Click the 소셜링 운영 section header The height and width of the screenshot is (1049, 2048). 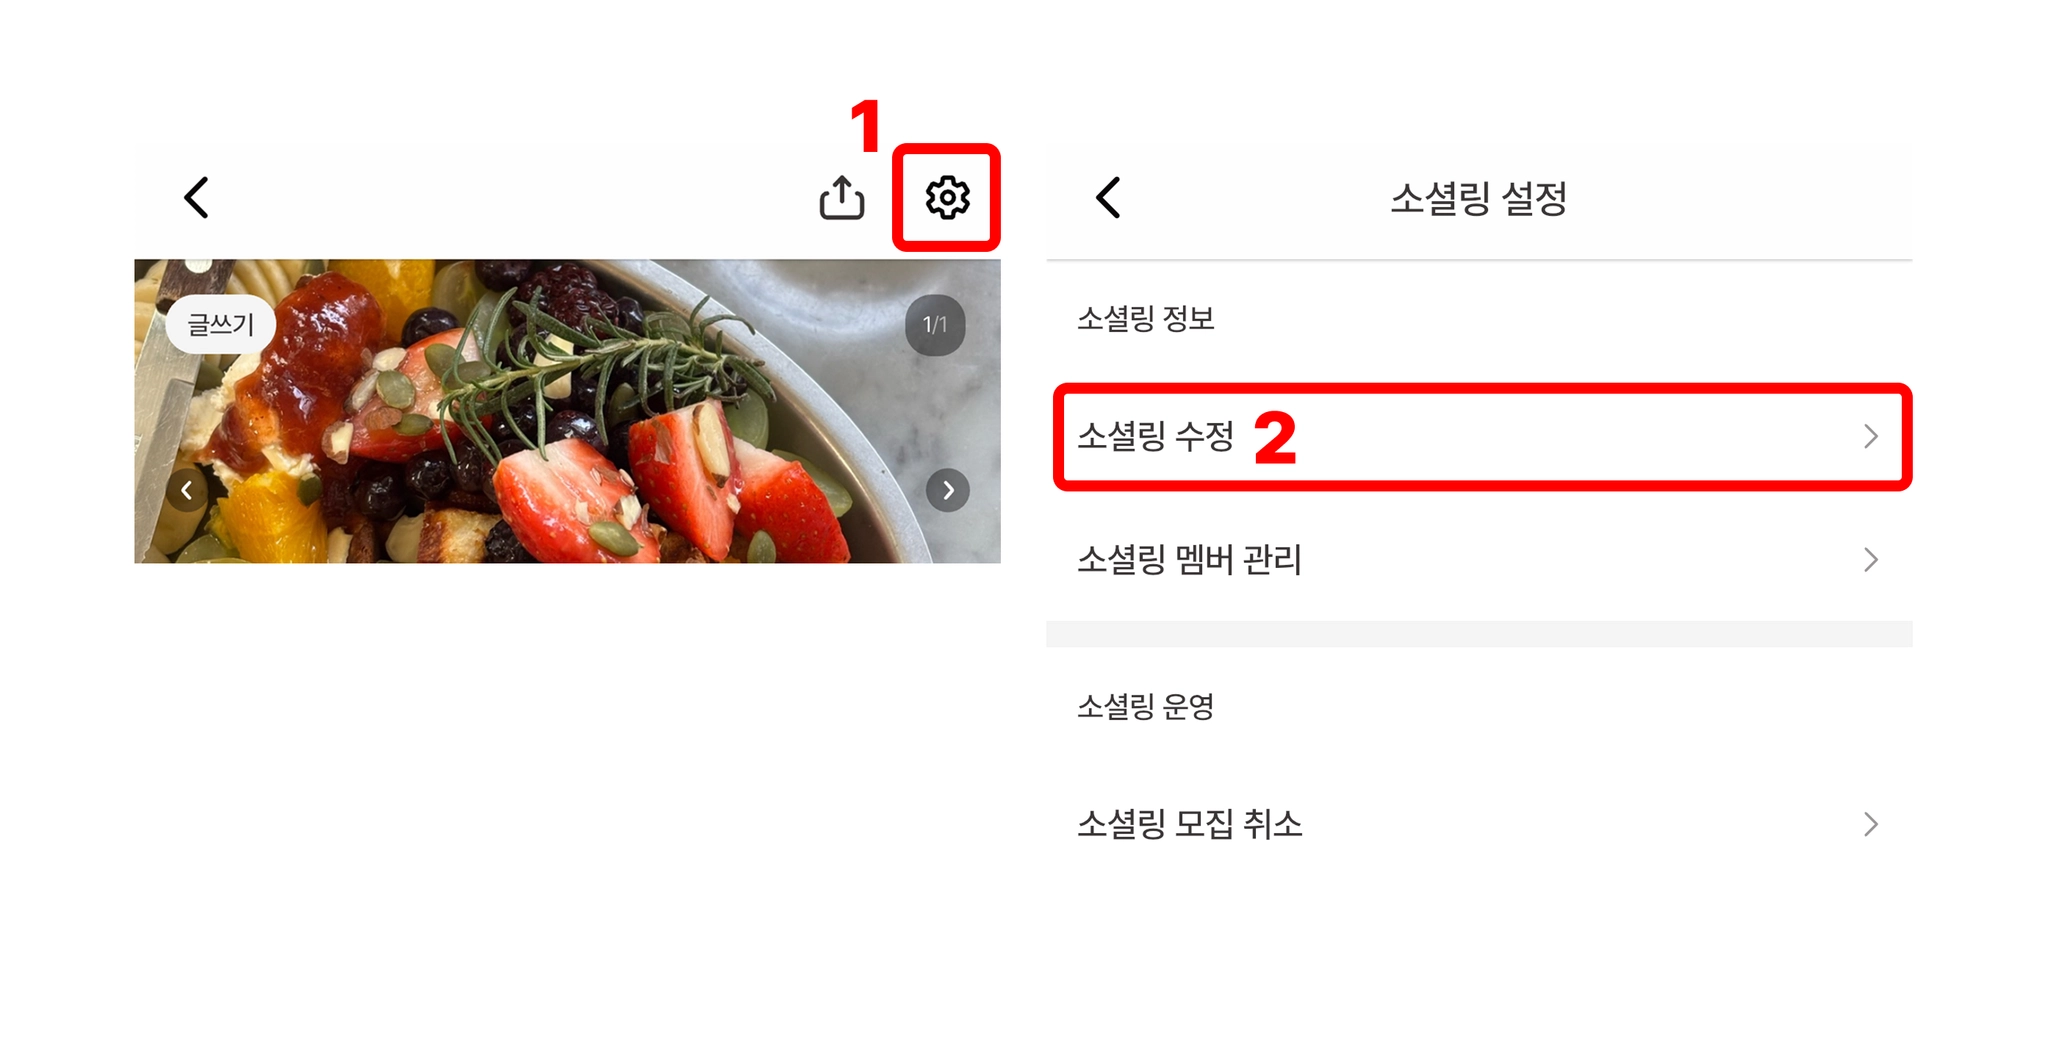coord(1146,707)
